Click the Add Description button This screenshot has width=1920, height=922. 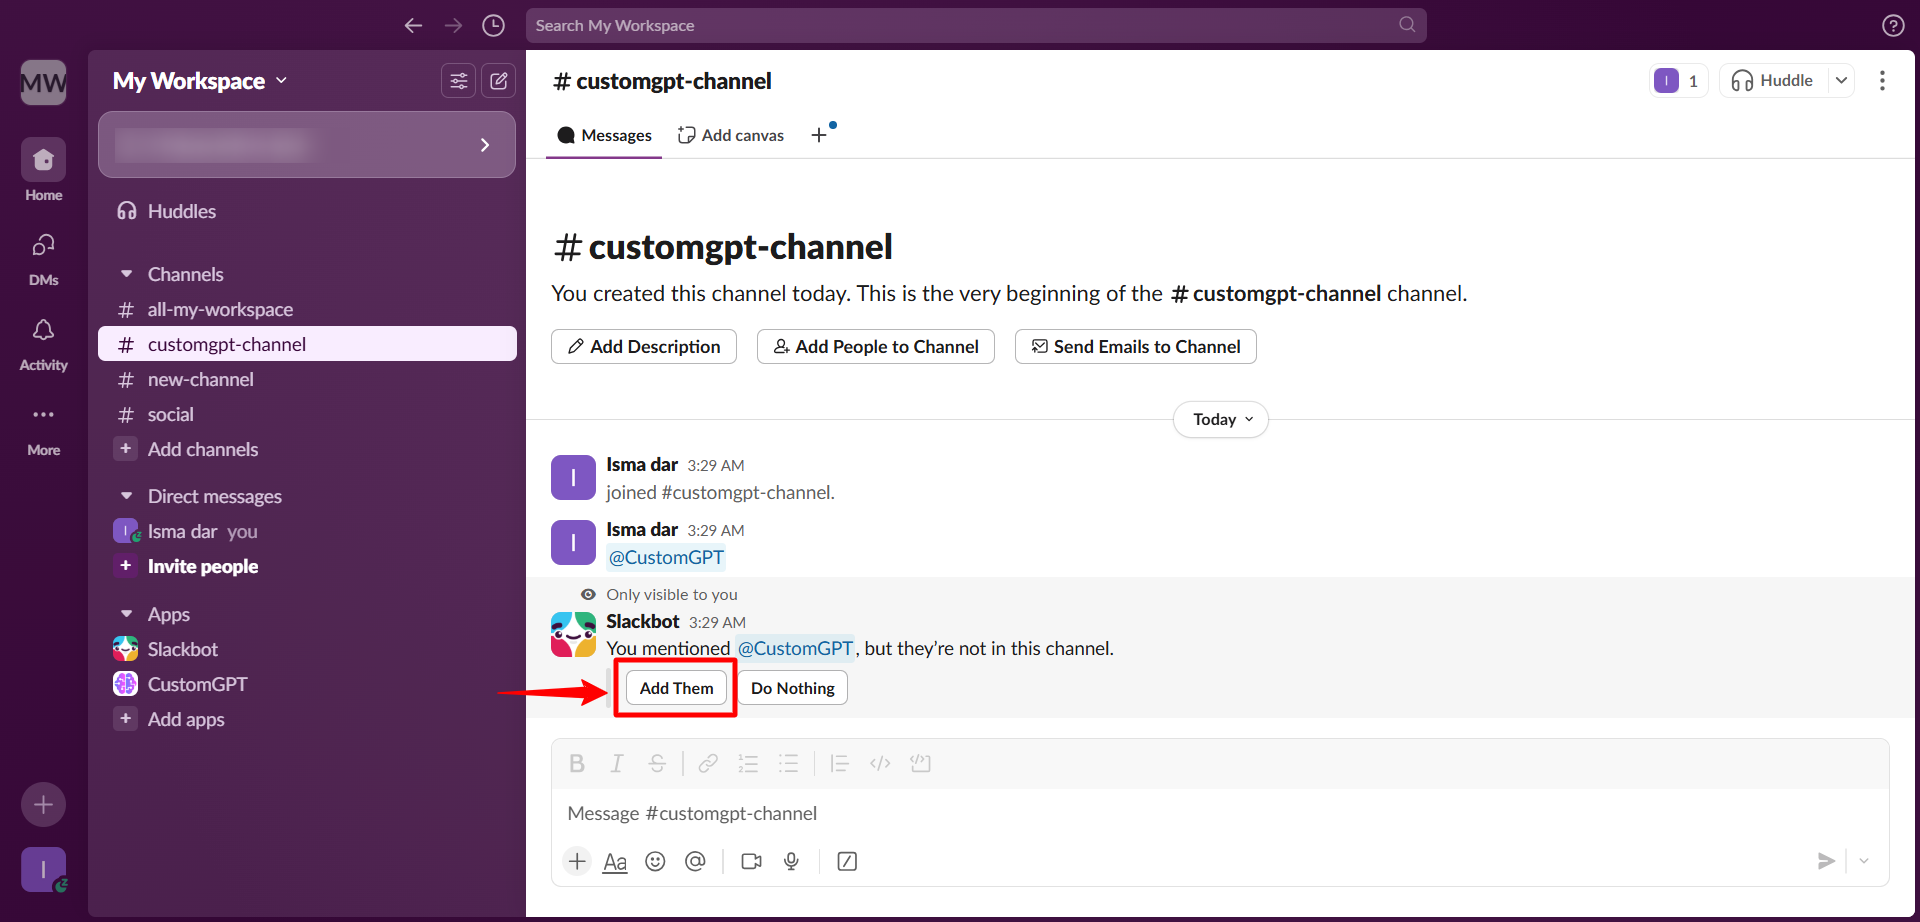pyautogui.click(x=644, y=346)
